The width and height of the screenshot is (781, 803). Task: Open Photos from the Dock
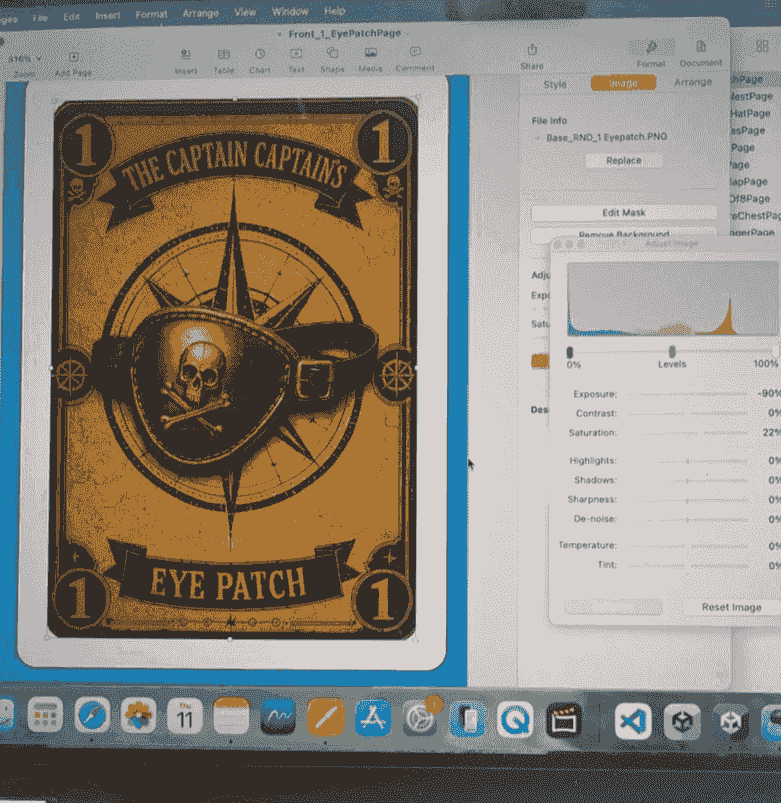(138, 715)
